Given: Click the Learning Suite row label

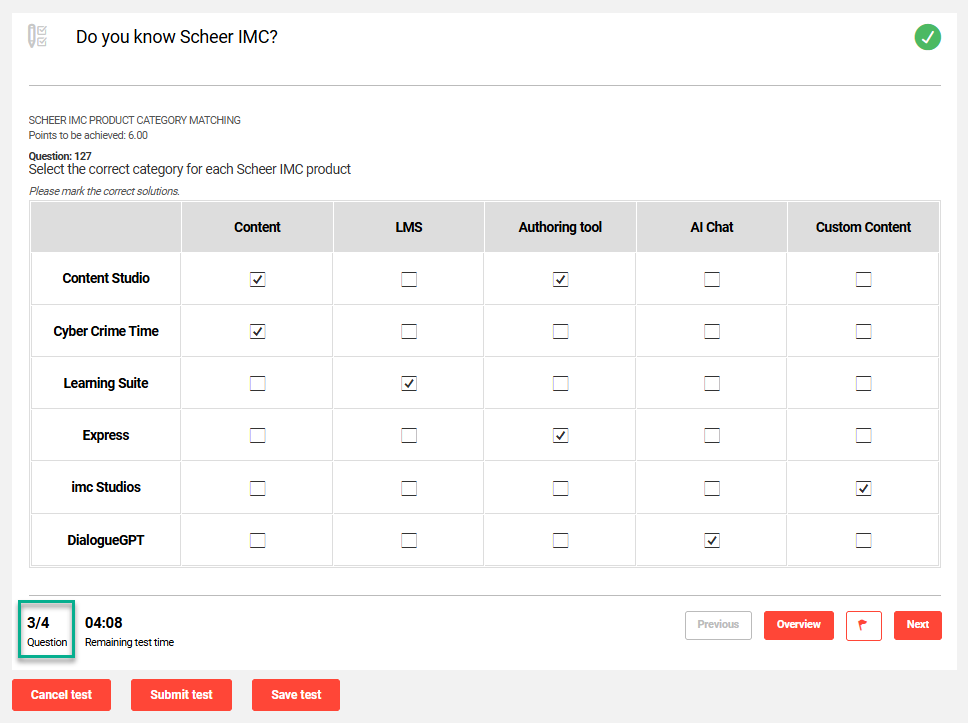Looking at the screenshot, I should (106, 383).
